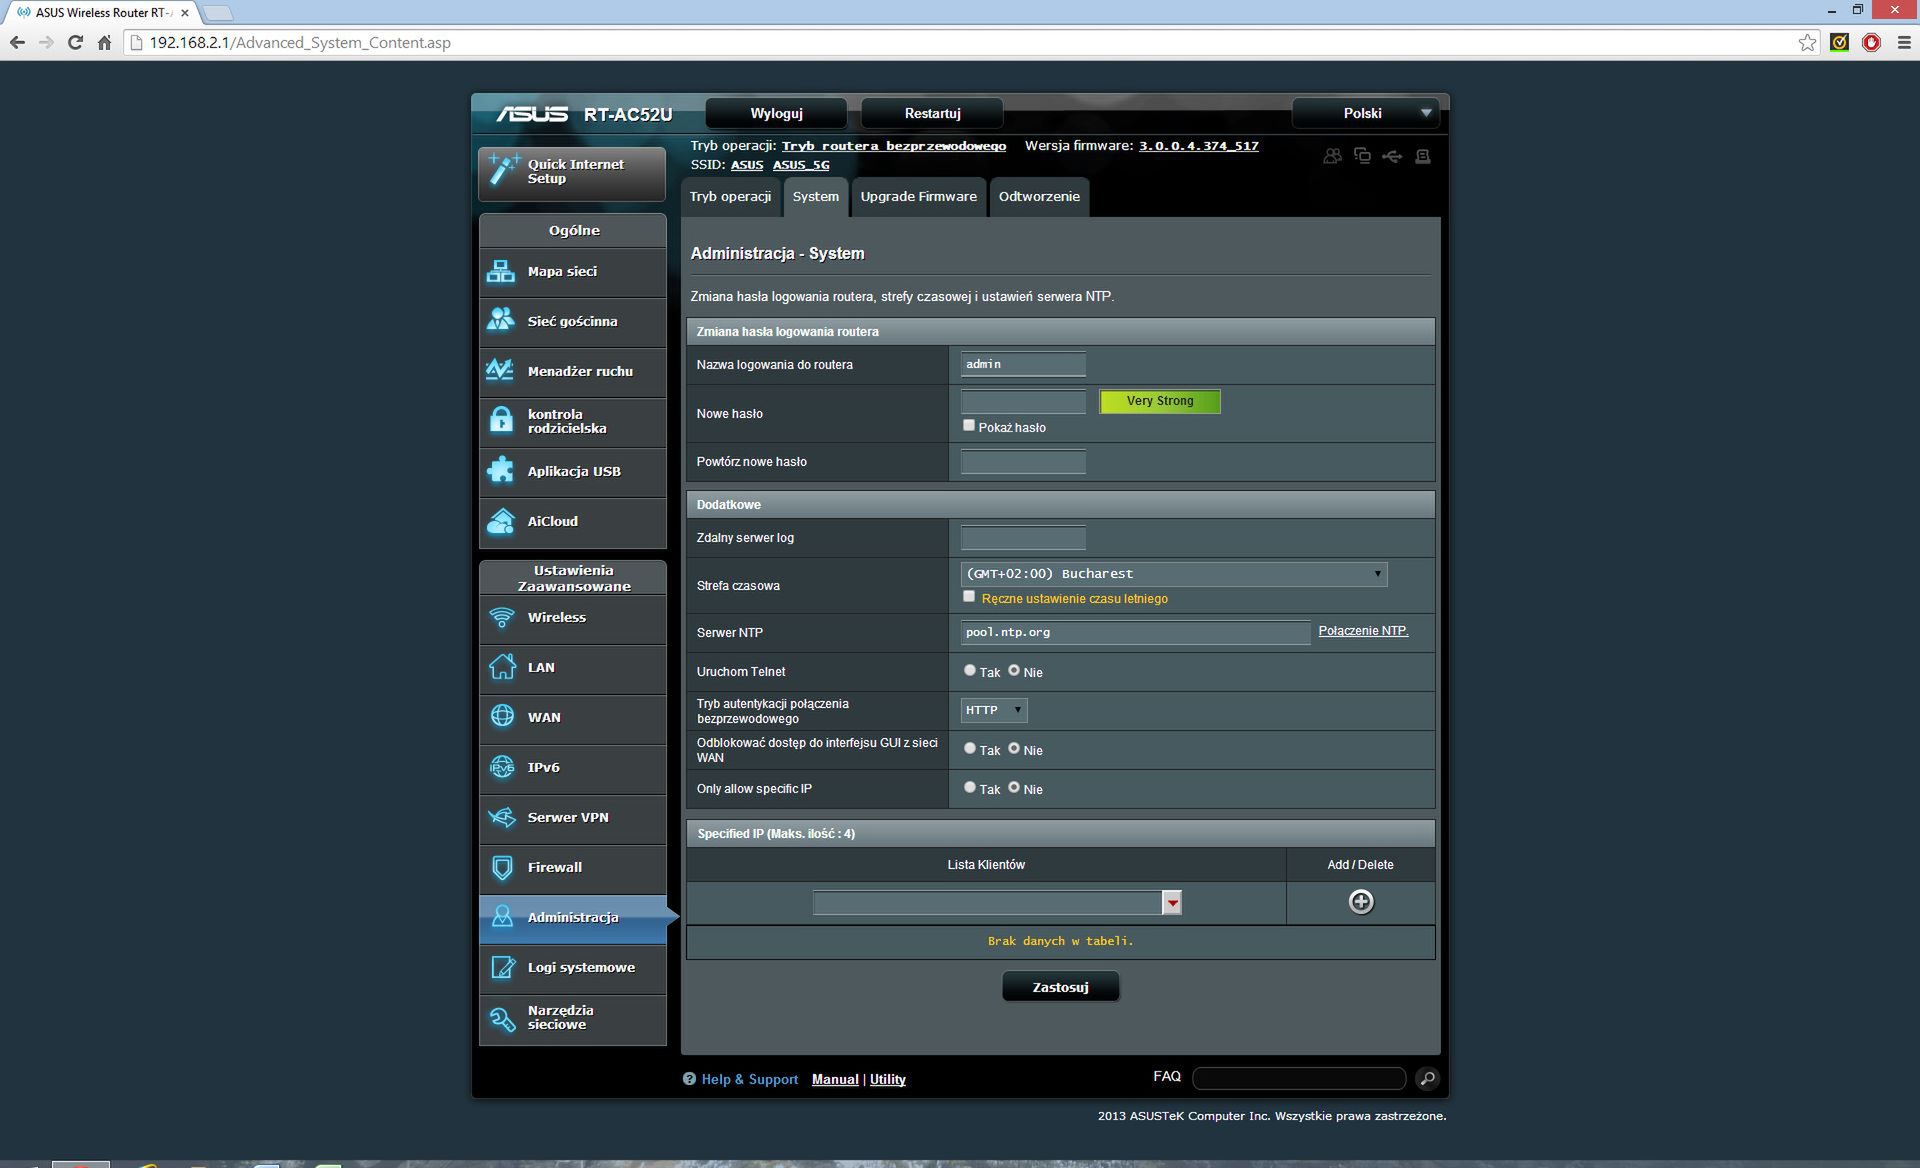Screen dimensions: 1920x1168
Task: Open Chrome menu hamburger icon
Action: coord(1903,42)
